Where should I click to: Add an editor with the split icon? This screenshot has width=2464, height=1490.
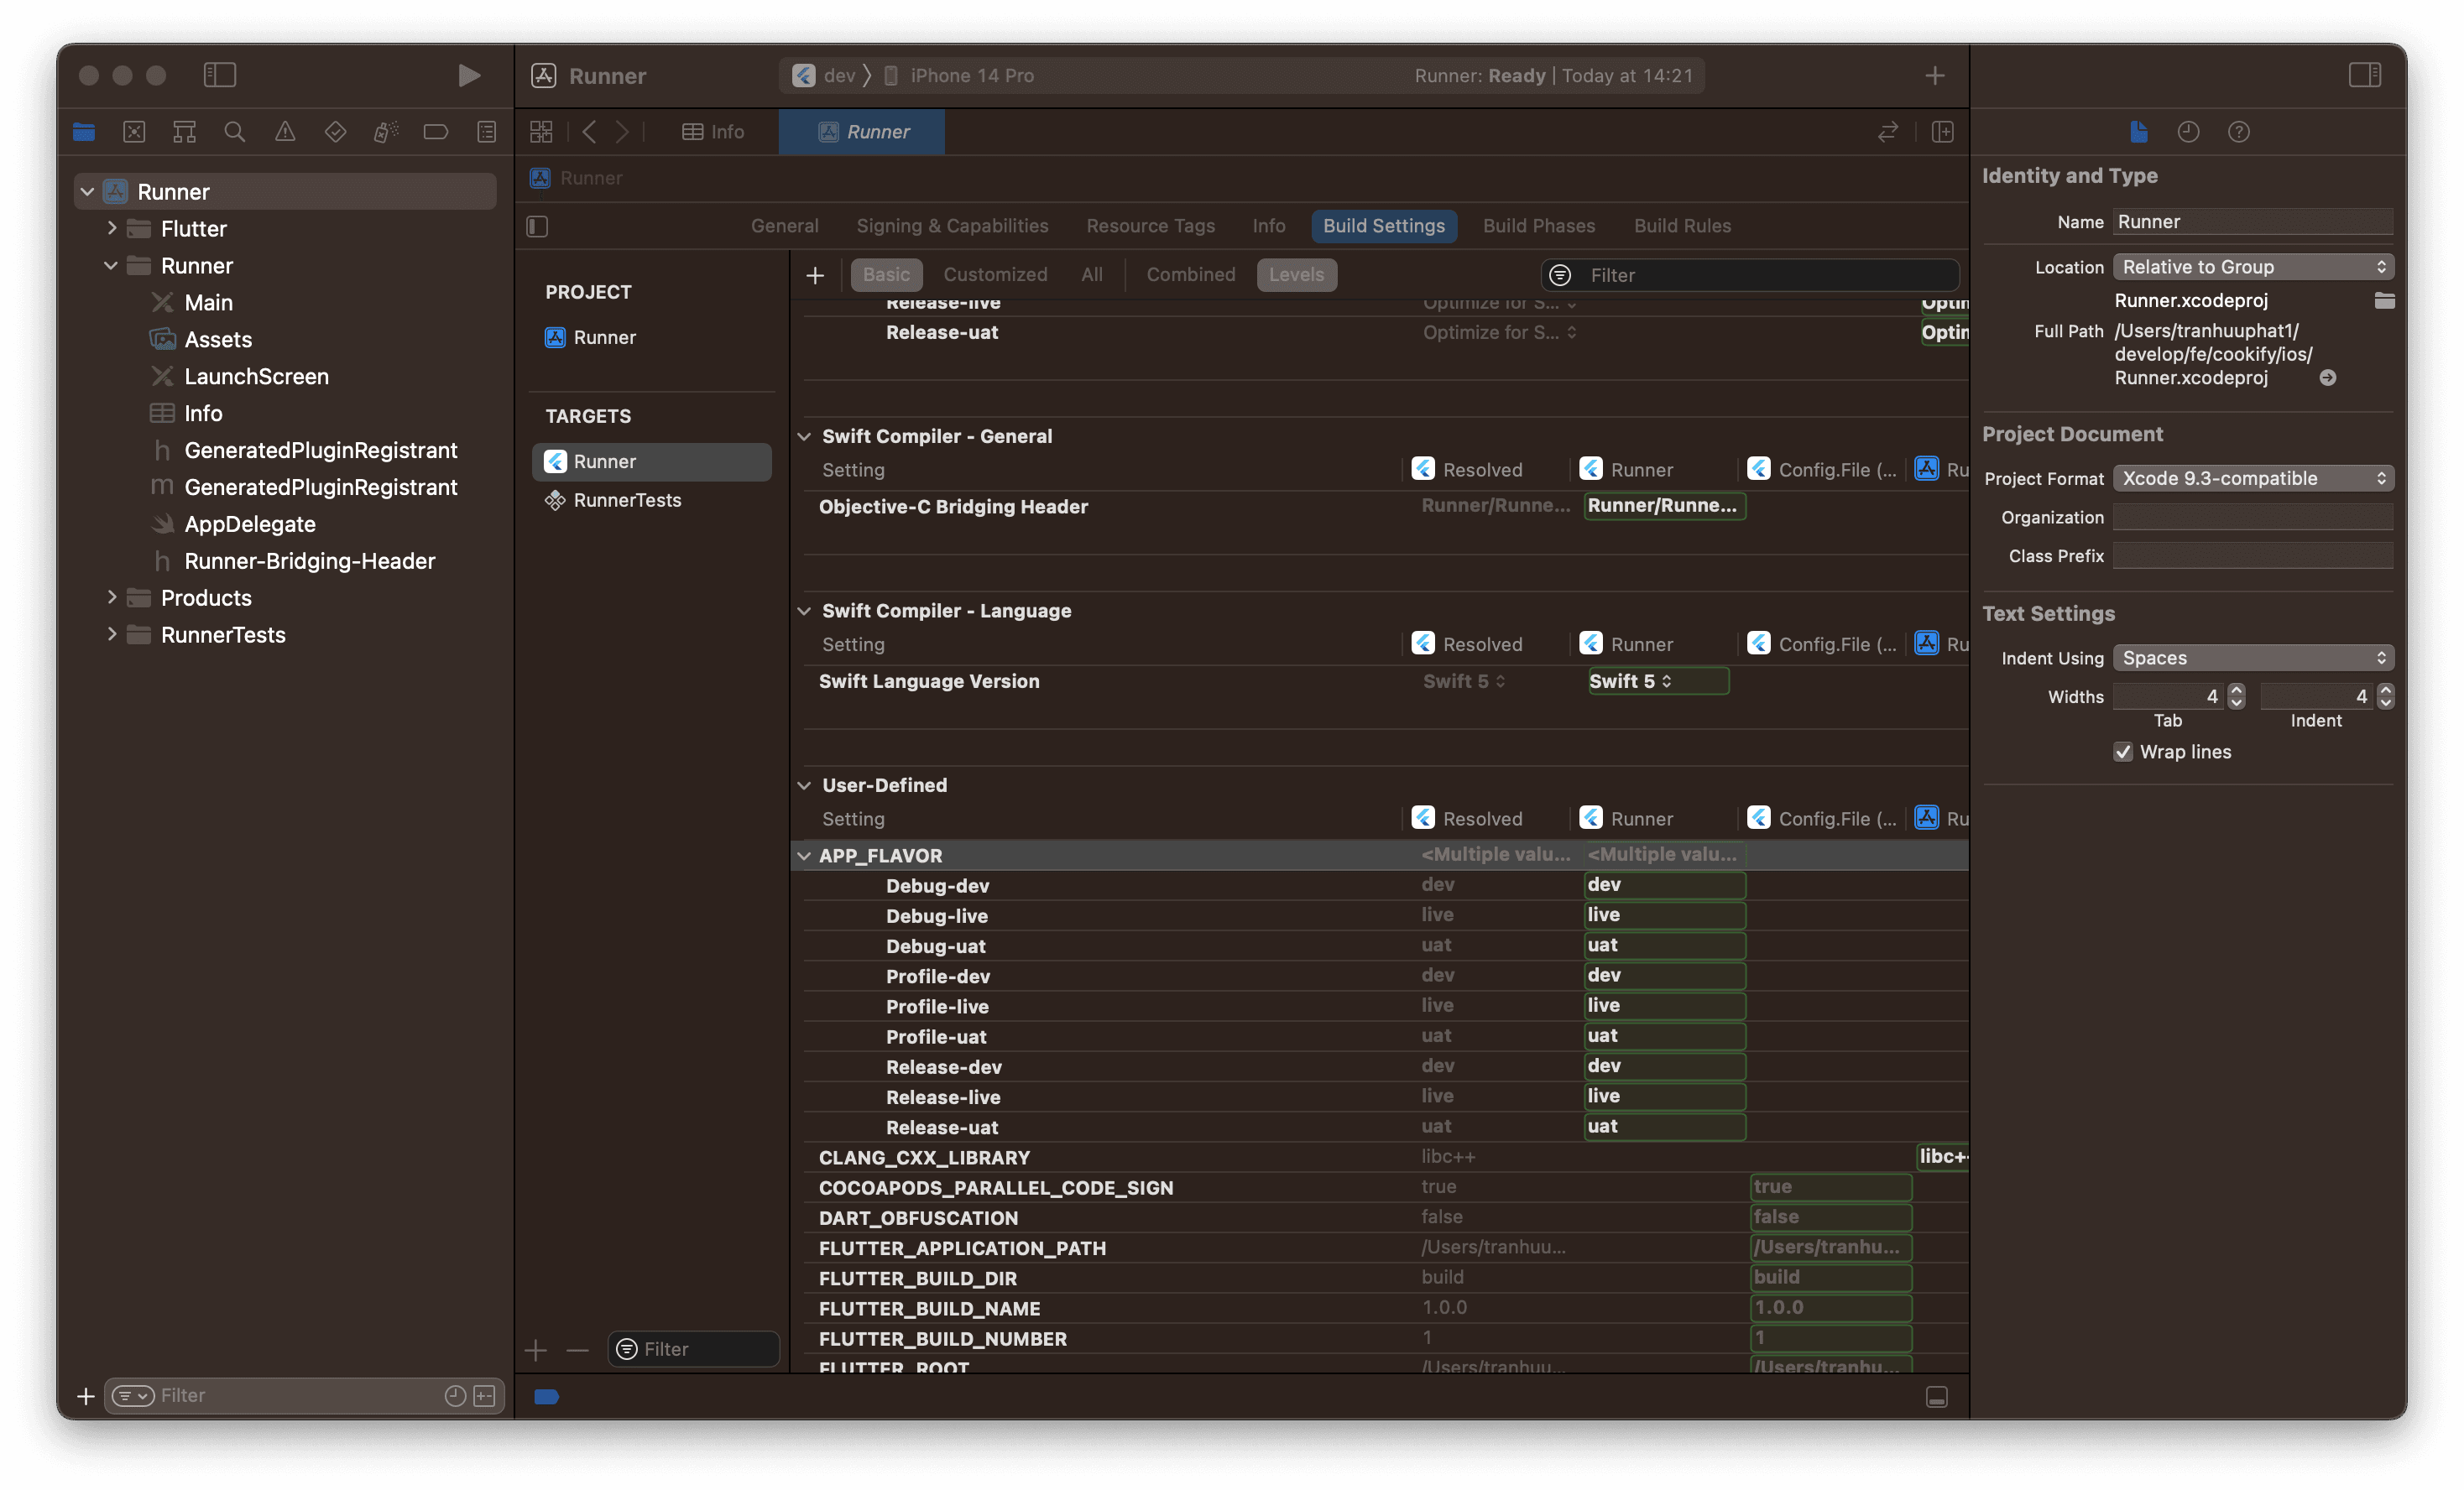[x=1942, y=131]
